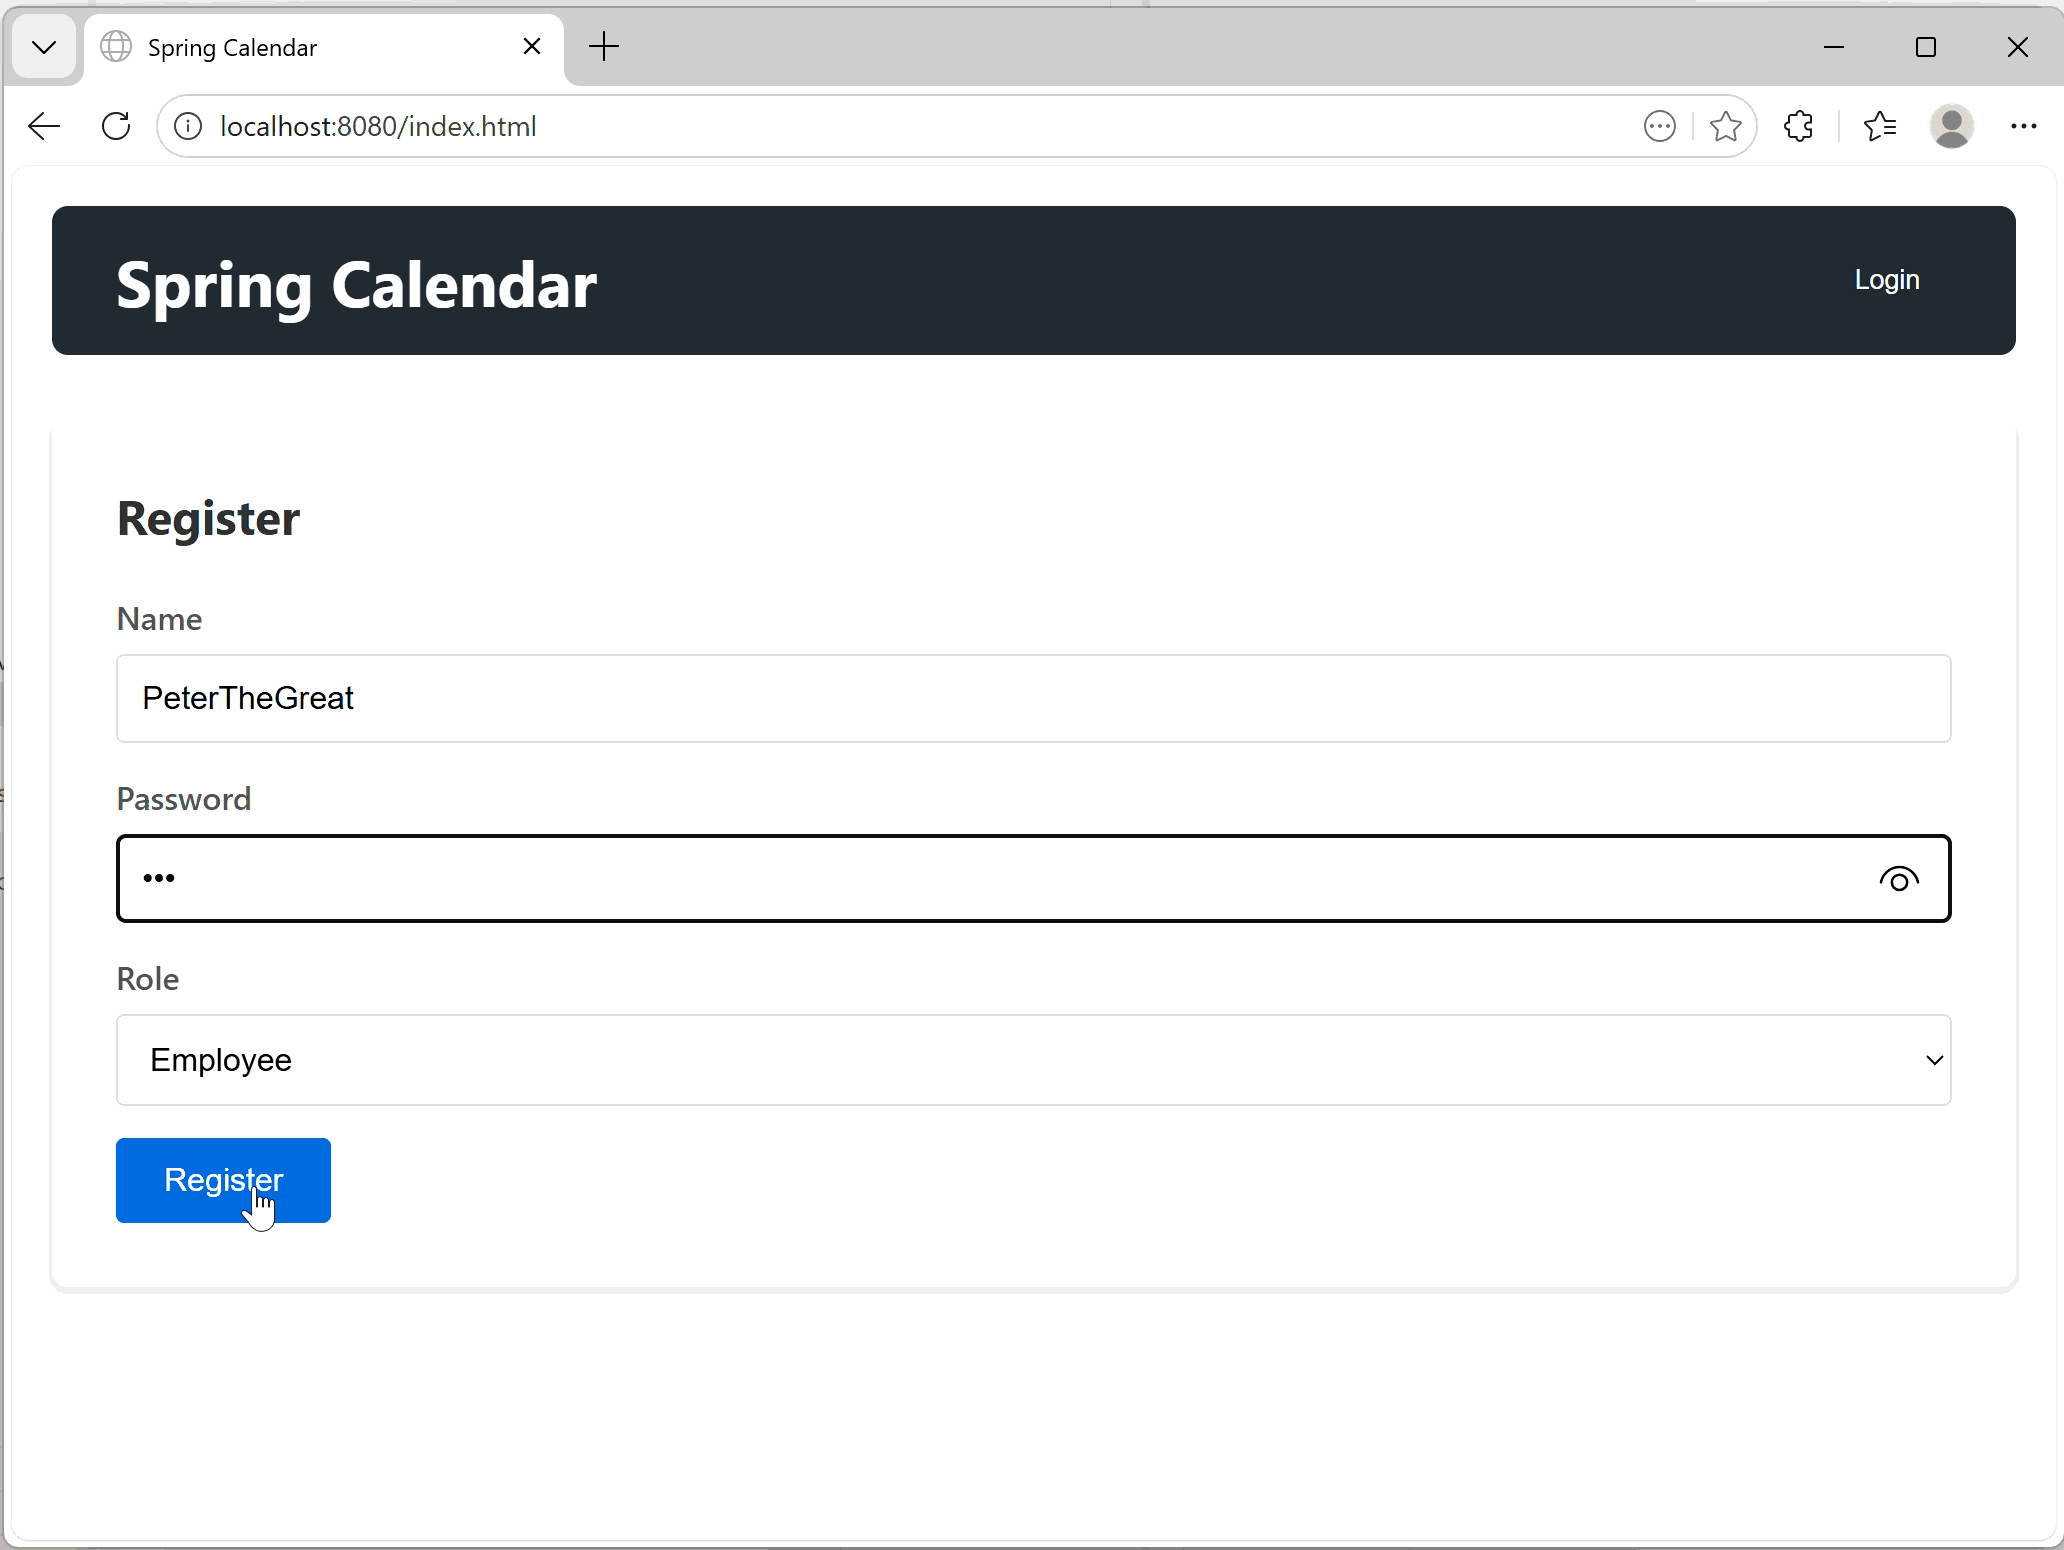This screenshot has width=2064, height=1550.
Task: Click the circled ellipsis icon in address bar
Action: pyautogui.click(x=1659, y=126)
